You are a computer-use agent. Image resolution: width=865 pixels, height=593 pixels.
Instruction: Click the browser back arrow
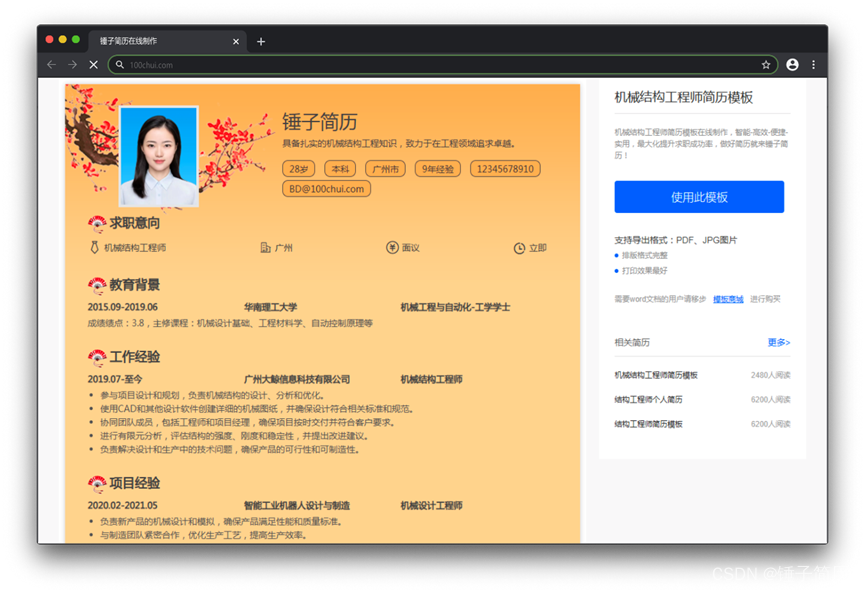pos(52,65)
